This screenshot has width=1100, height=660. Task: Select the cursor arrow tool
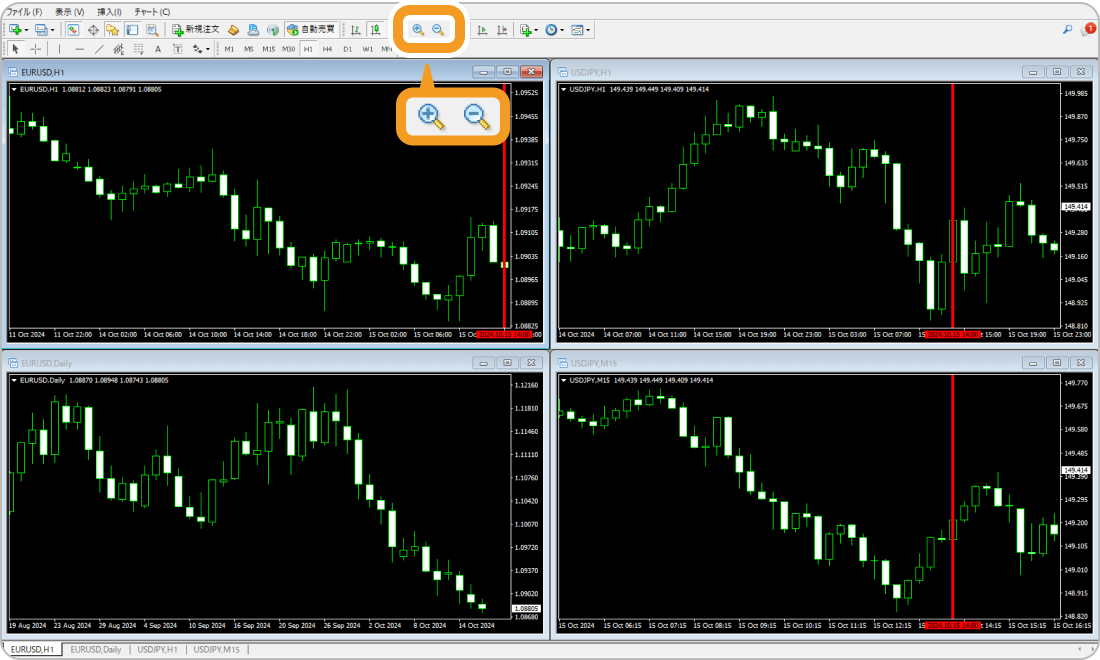15,49
